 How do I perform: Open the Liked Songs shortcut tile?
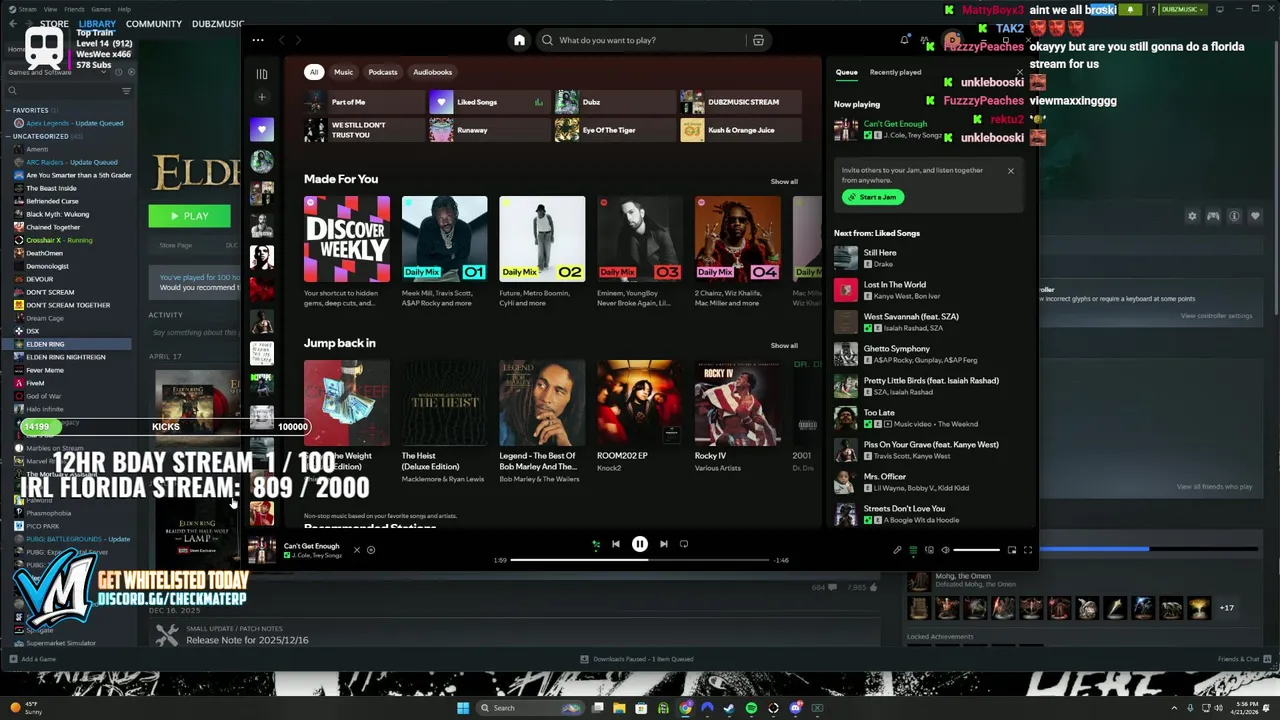click(x=490, y=102)
